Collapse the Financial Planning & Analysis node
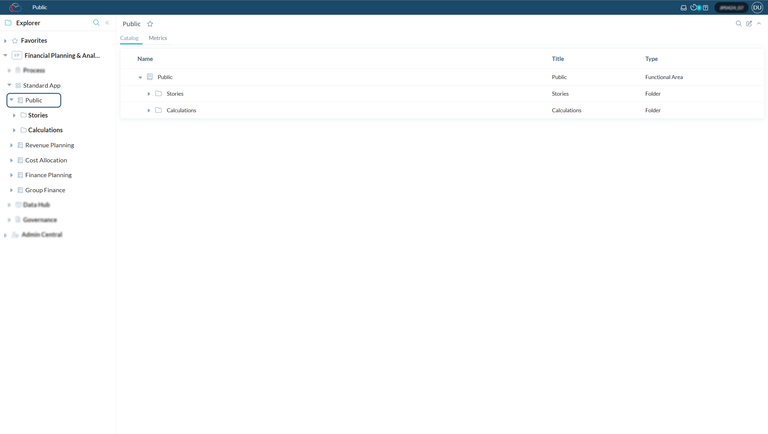The width and height of the screenshot is (768, 434). [x=6, y=56]
